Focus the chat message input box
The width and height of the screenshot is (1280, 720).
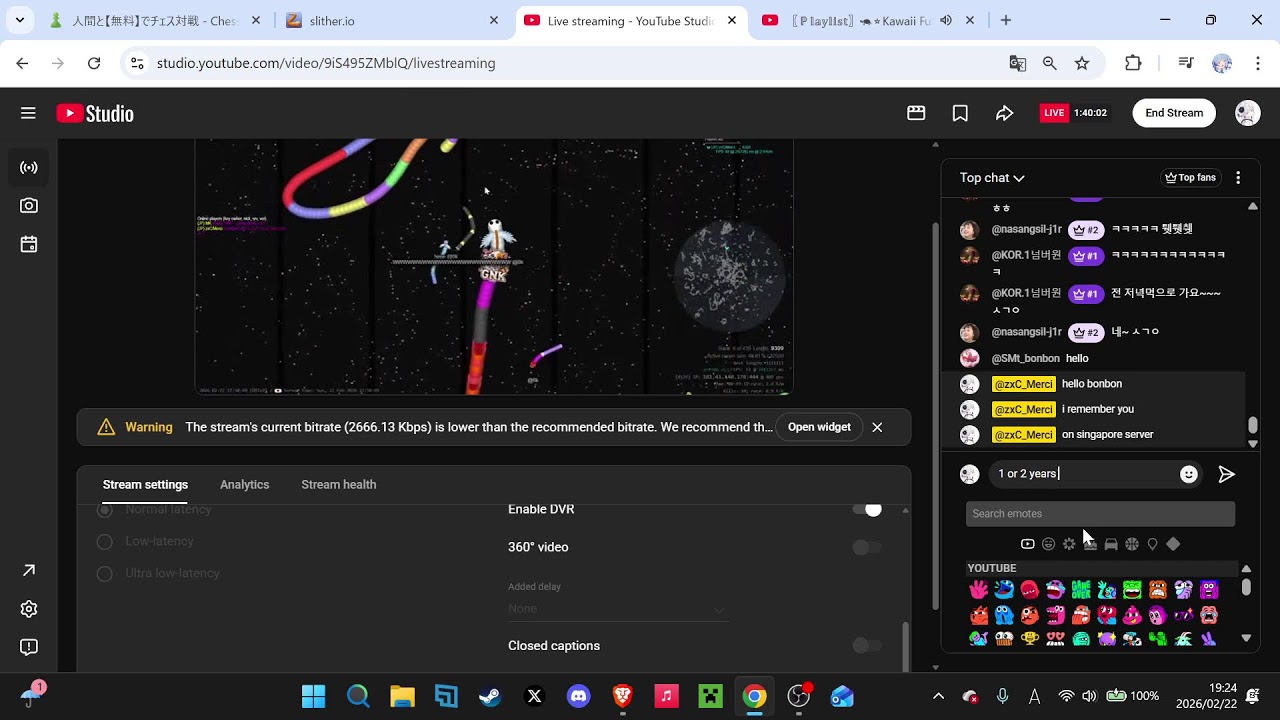pos(1085,474)
